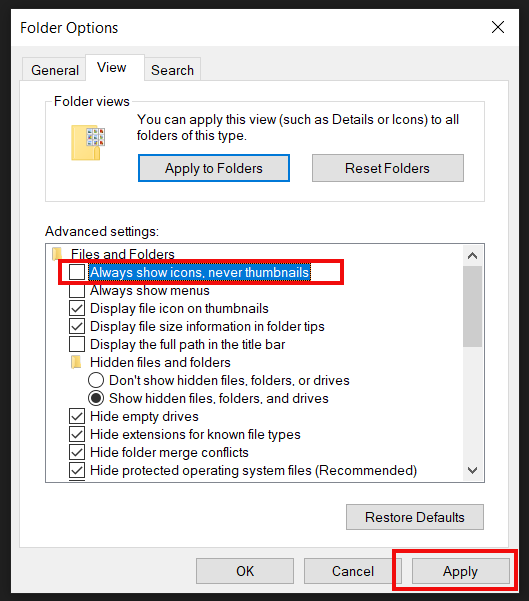Switch to the General tab
This screenshot has width=529, height=601.
pyautogui.click(x=54, y=70)
